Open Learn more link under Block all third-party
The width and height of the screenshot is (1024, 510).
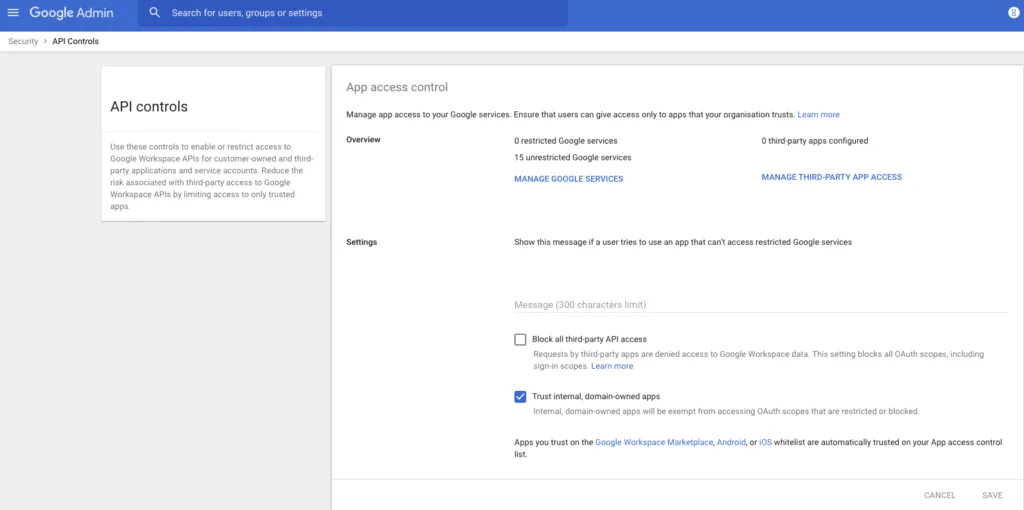(x=612, y=366)
